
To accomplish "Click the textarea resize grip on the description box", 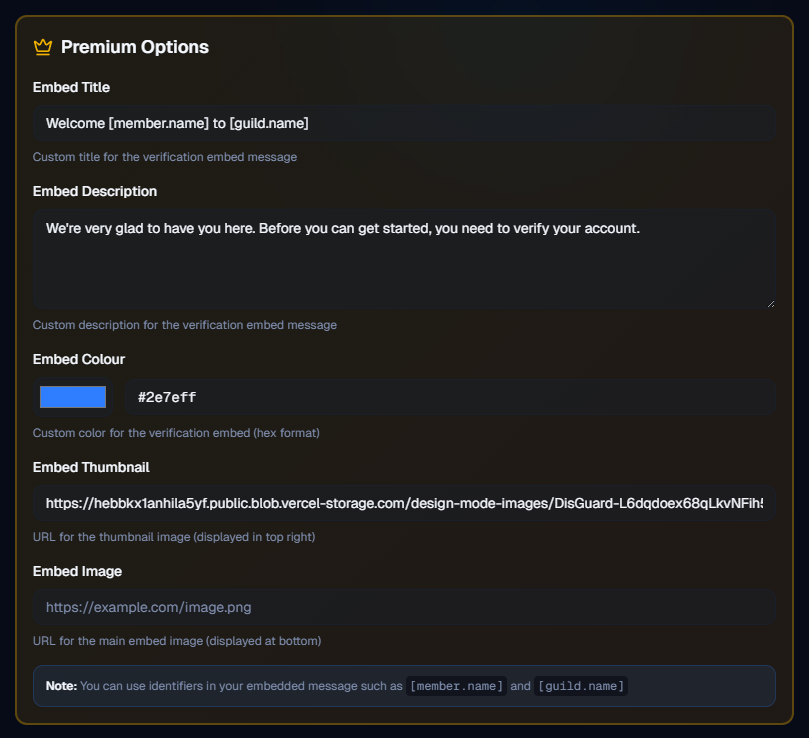I will [770, 303].
